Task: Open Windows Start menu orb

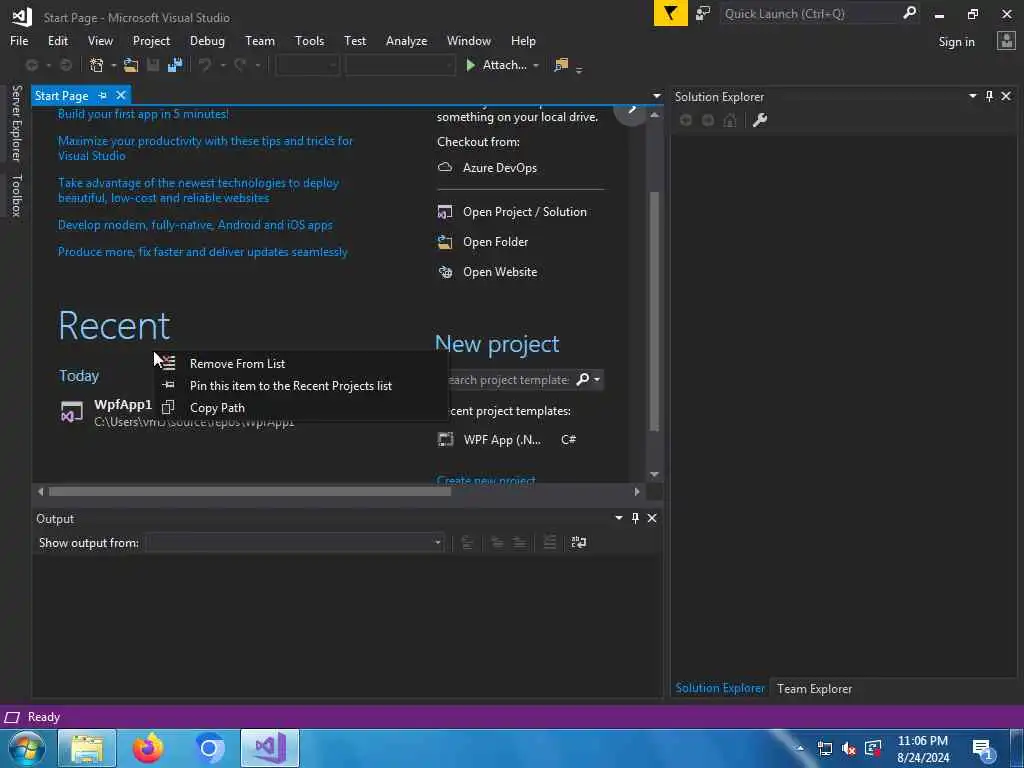Action: 26,748
